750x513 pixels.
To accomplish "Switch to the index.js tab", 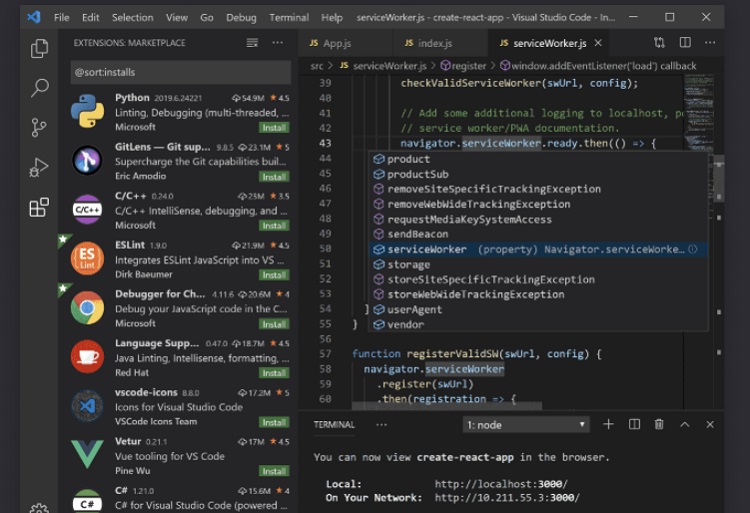I will tap(440, 43).
